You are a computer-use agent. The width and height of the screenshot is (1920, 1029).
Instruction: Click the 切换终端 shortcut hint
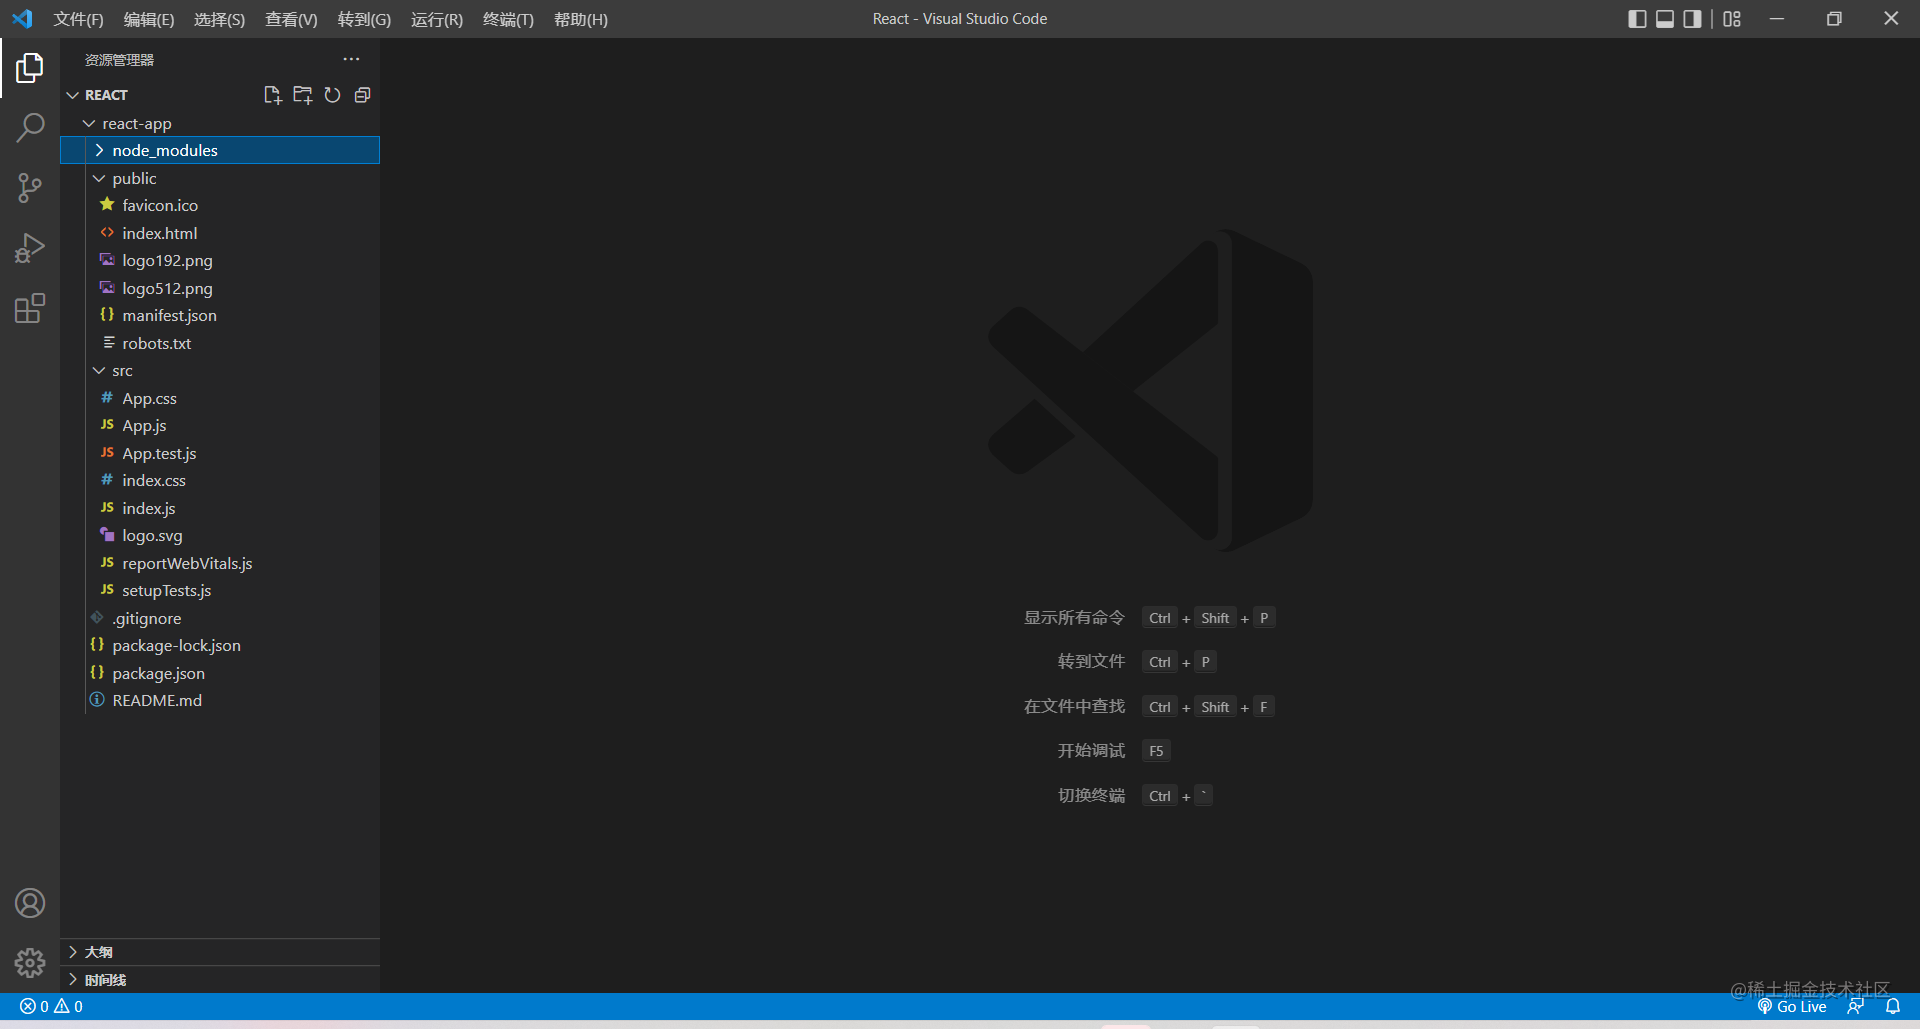1091,796
